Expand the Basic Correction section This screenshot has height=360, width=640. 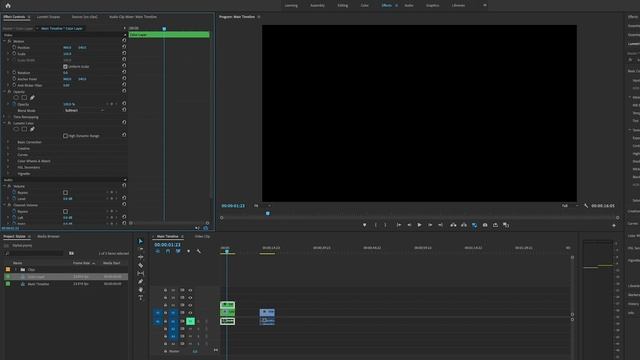pyautogui.click(x=8, y=142)
